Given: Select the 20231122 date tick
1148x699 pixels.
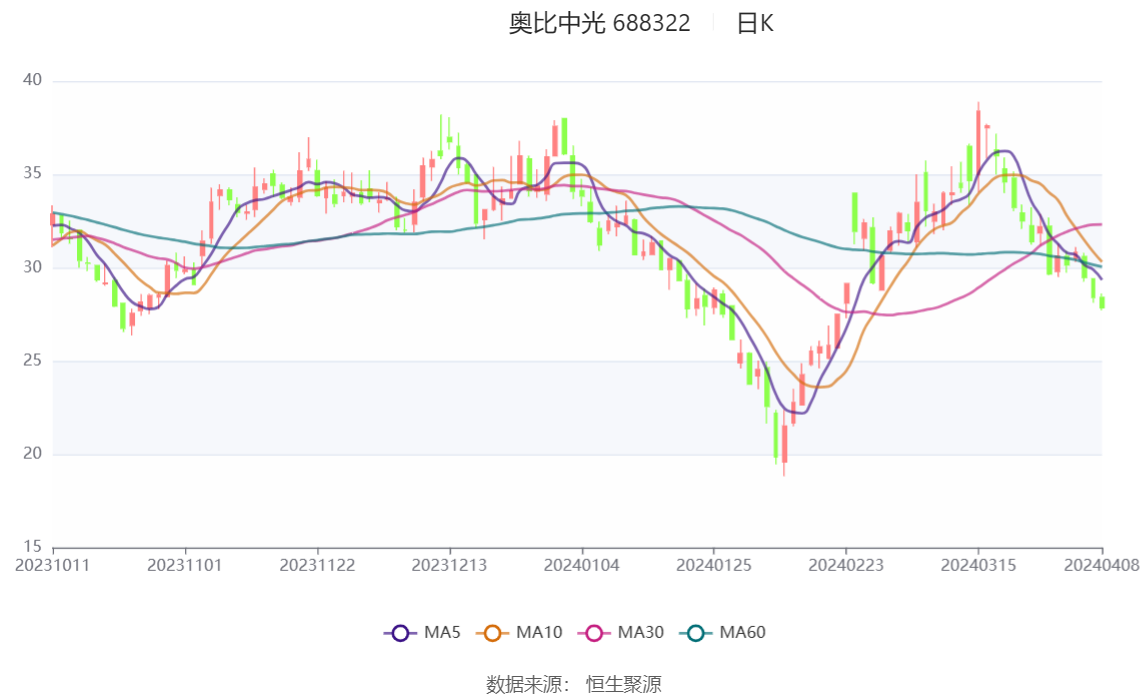Looking at the screenshot, I should pyautogui.click(x=317, y=566).
